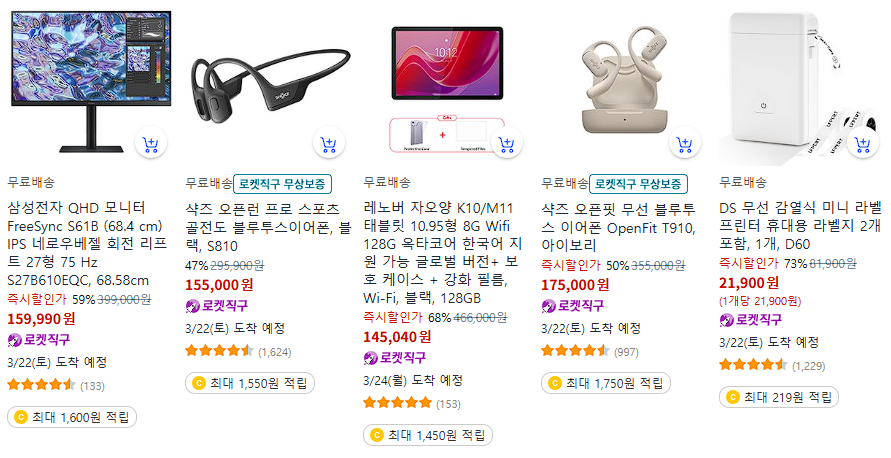Screen dimensions: 891x458
Task: Add Shokz OpenFit T910 earbuds to cart
Action: (x=685, y=144)
